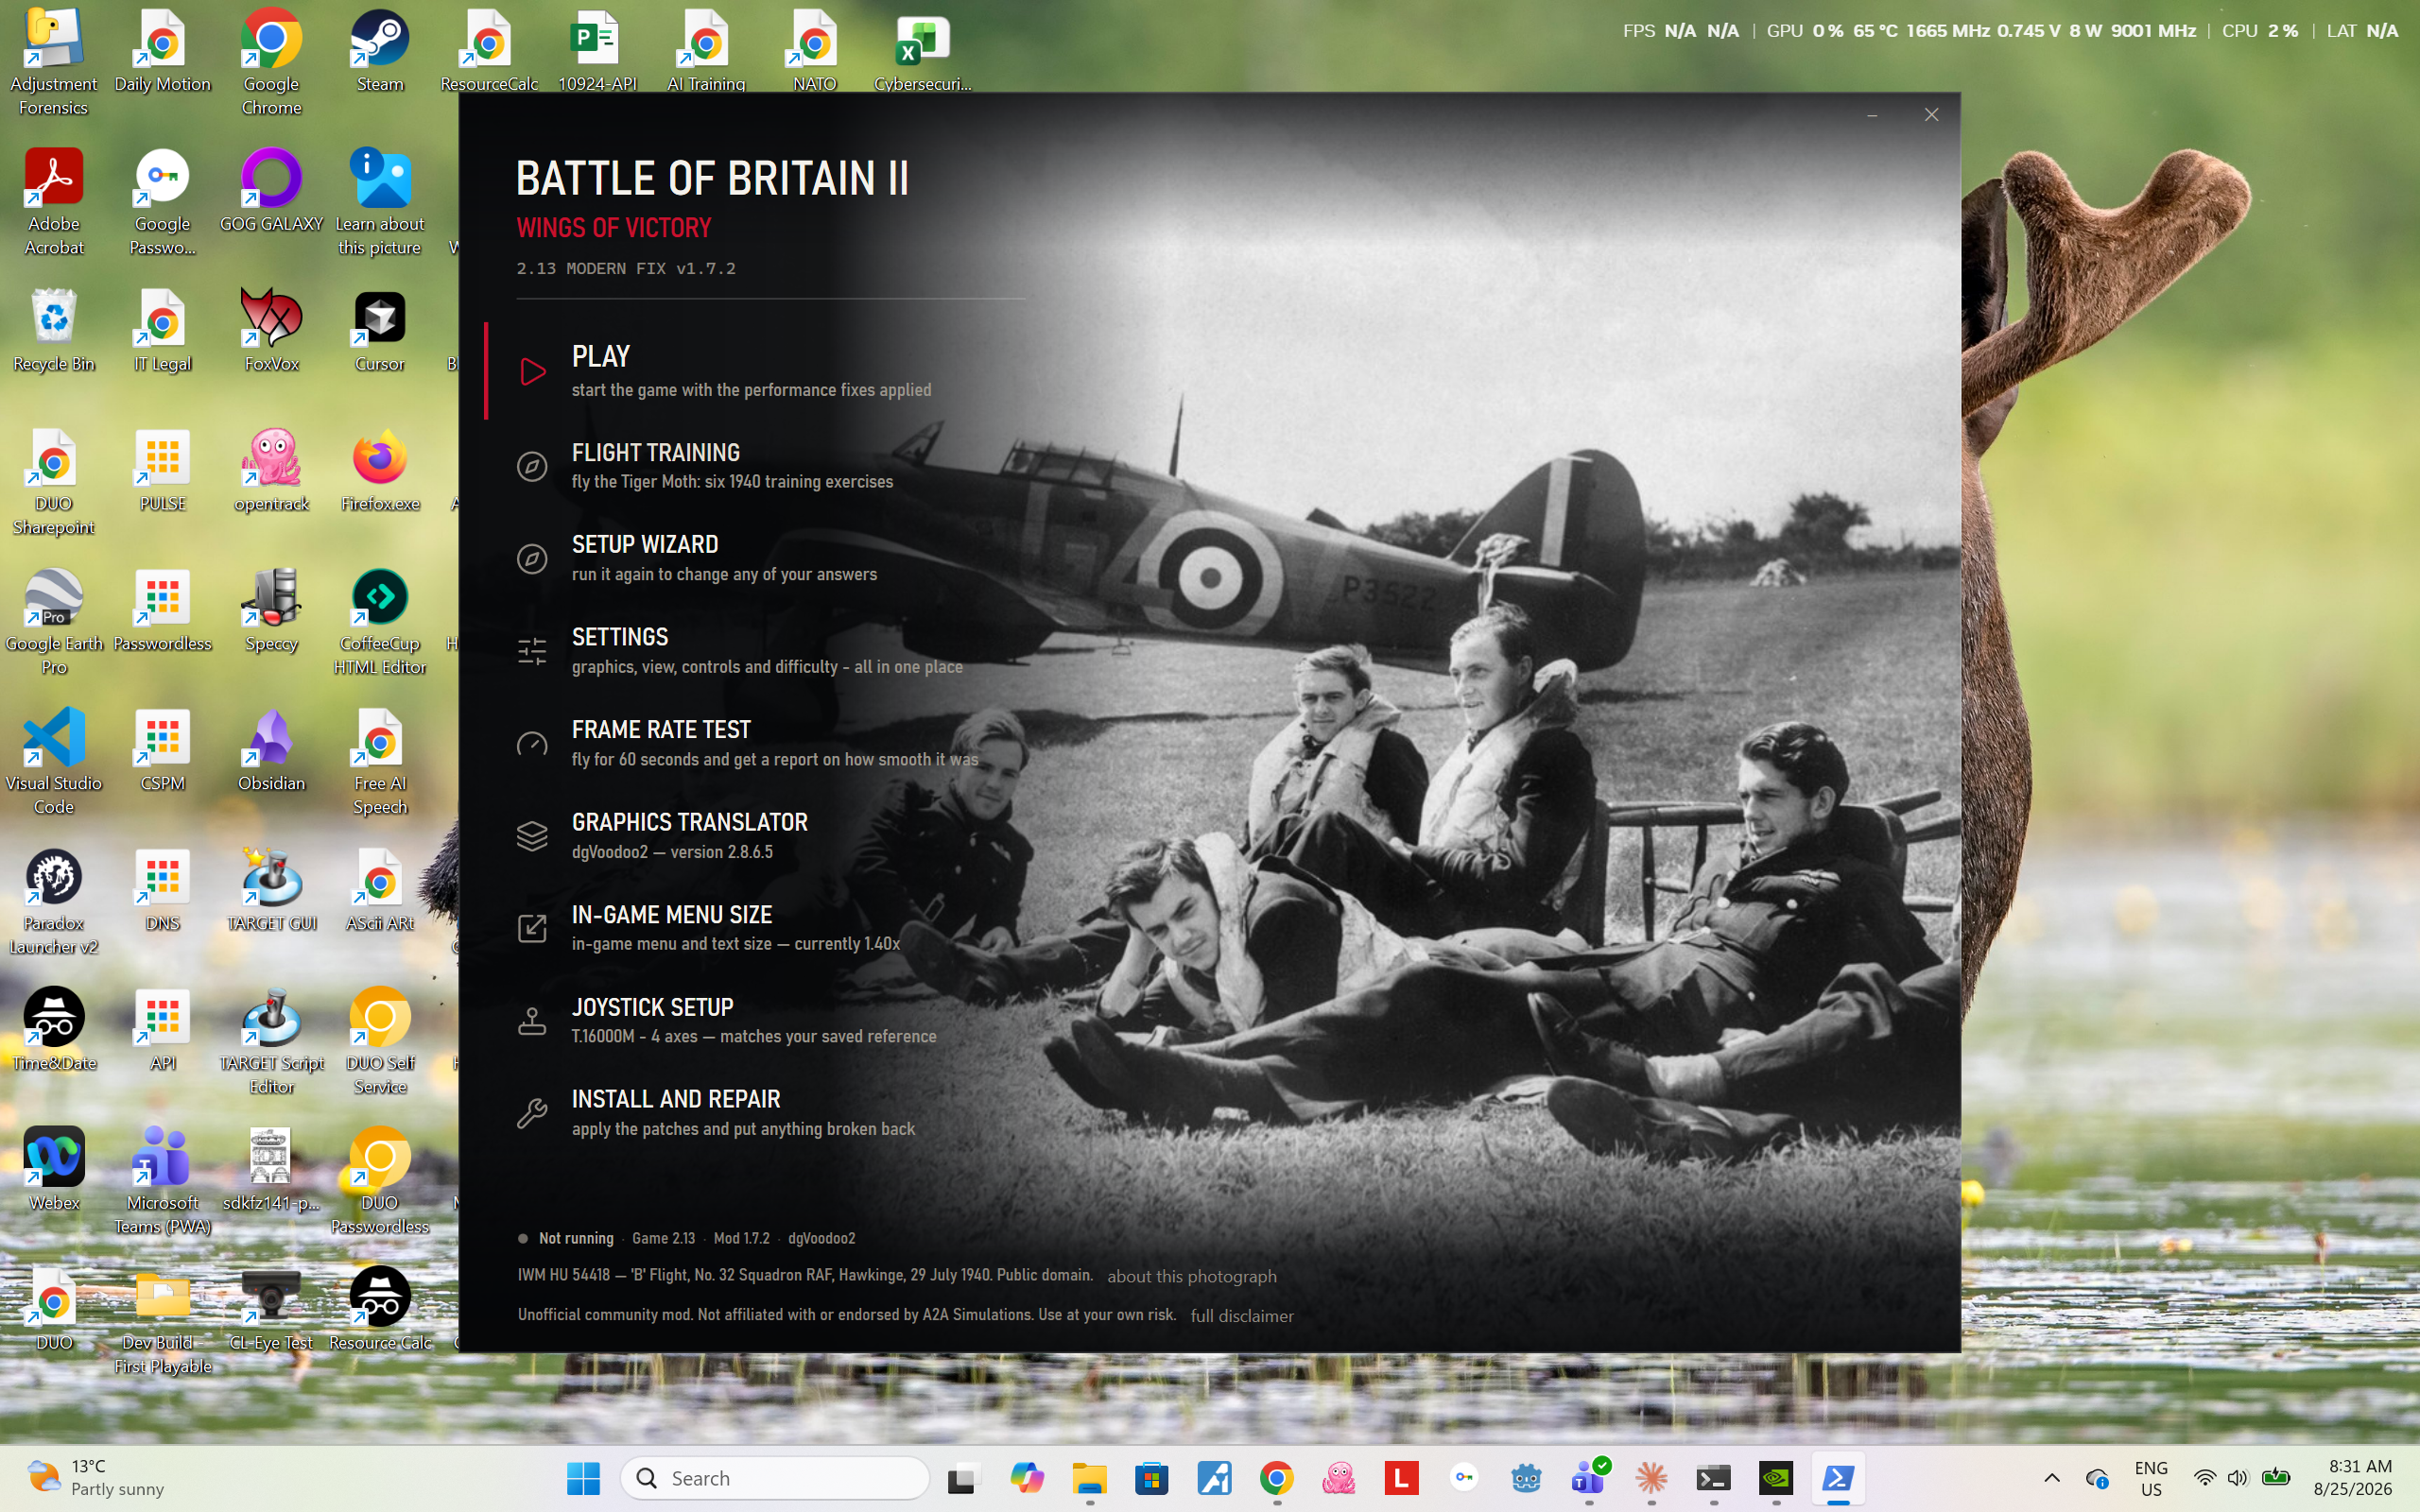The width and height of the screenshot is (2420, 1512).
Task: Follow the "about this photograph" link
Action: point(1191,1276)
